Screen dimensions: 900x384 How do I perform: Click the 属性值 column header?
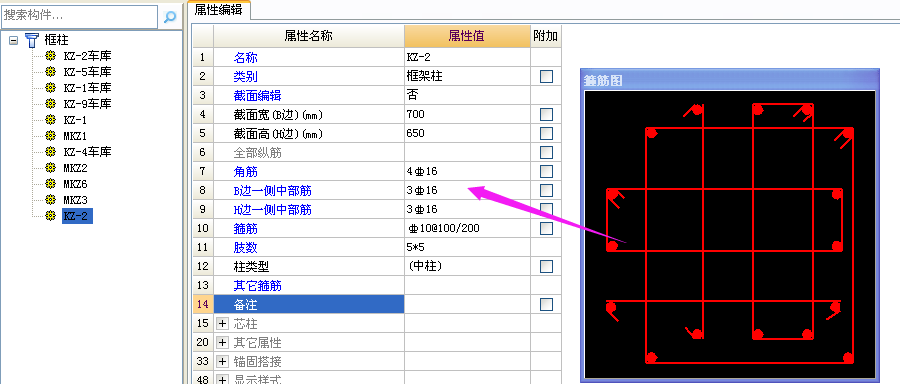tap(467, 36)
